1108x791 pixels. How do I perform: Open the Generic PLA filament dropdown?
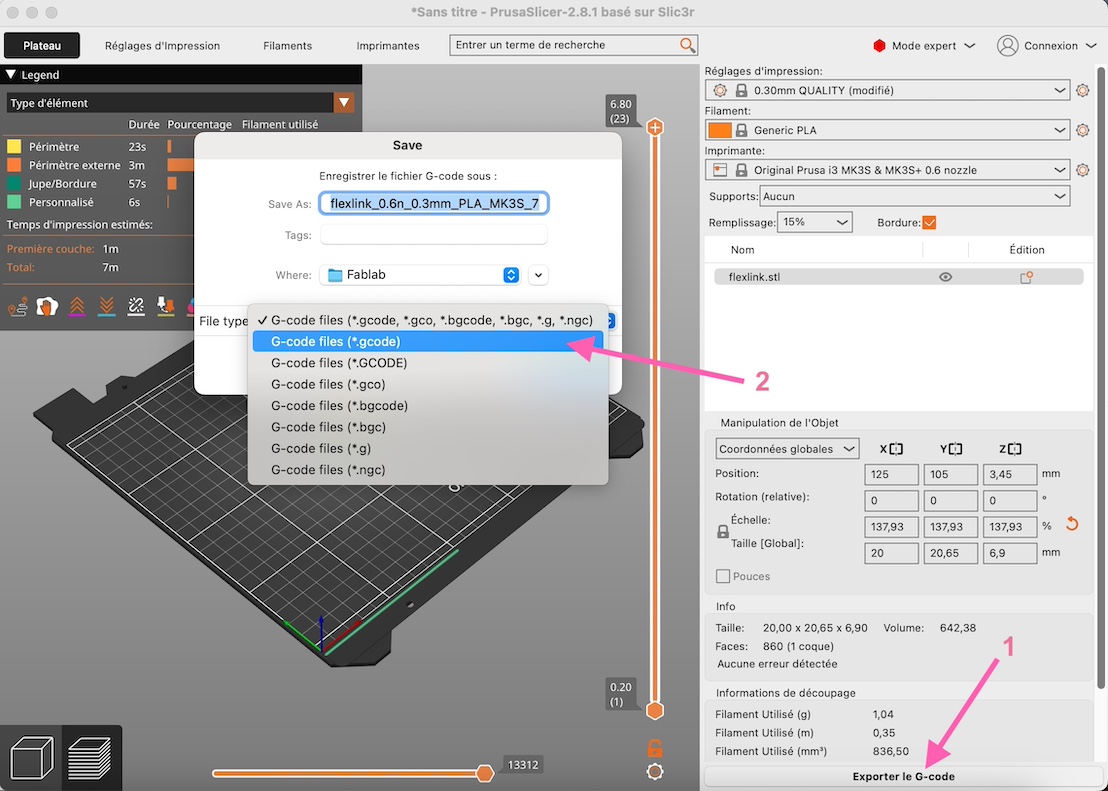pyautogui.click(x=887, y=130)
